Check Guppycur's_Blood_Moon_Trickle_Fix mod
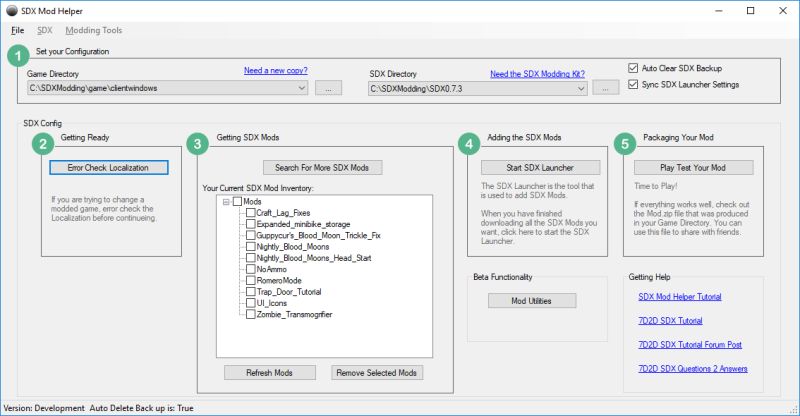The image size is (800, 416). [x=251, y=235]
